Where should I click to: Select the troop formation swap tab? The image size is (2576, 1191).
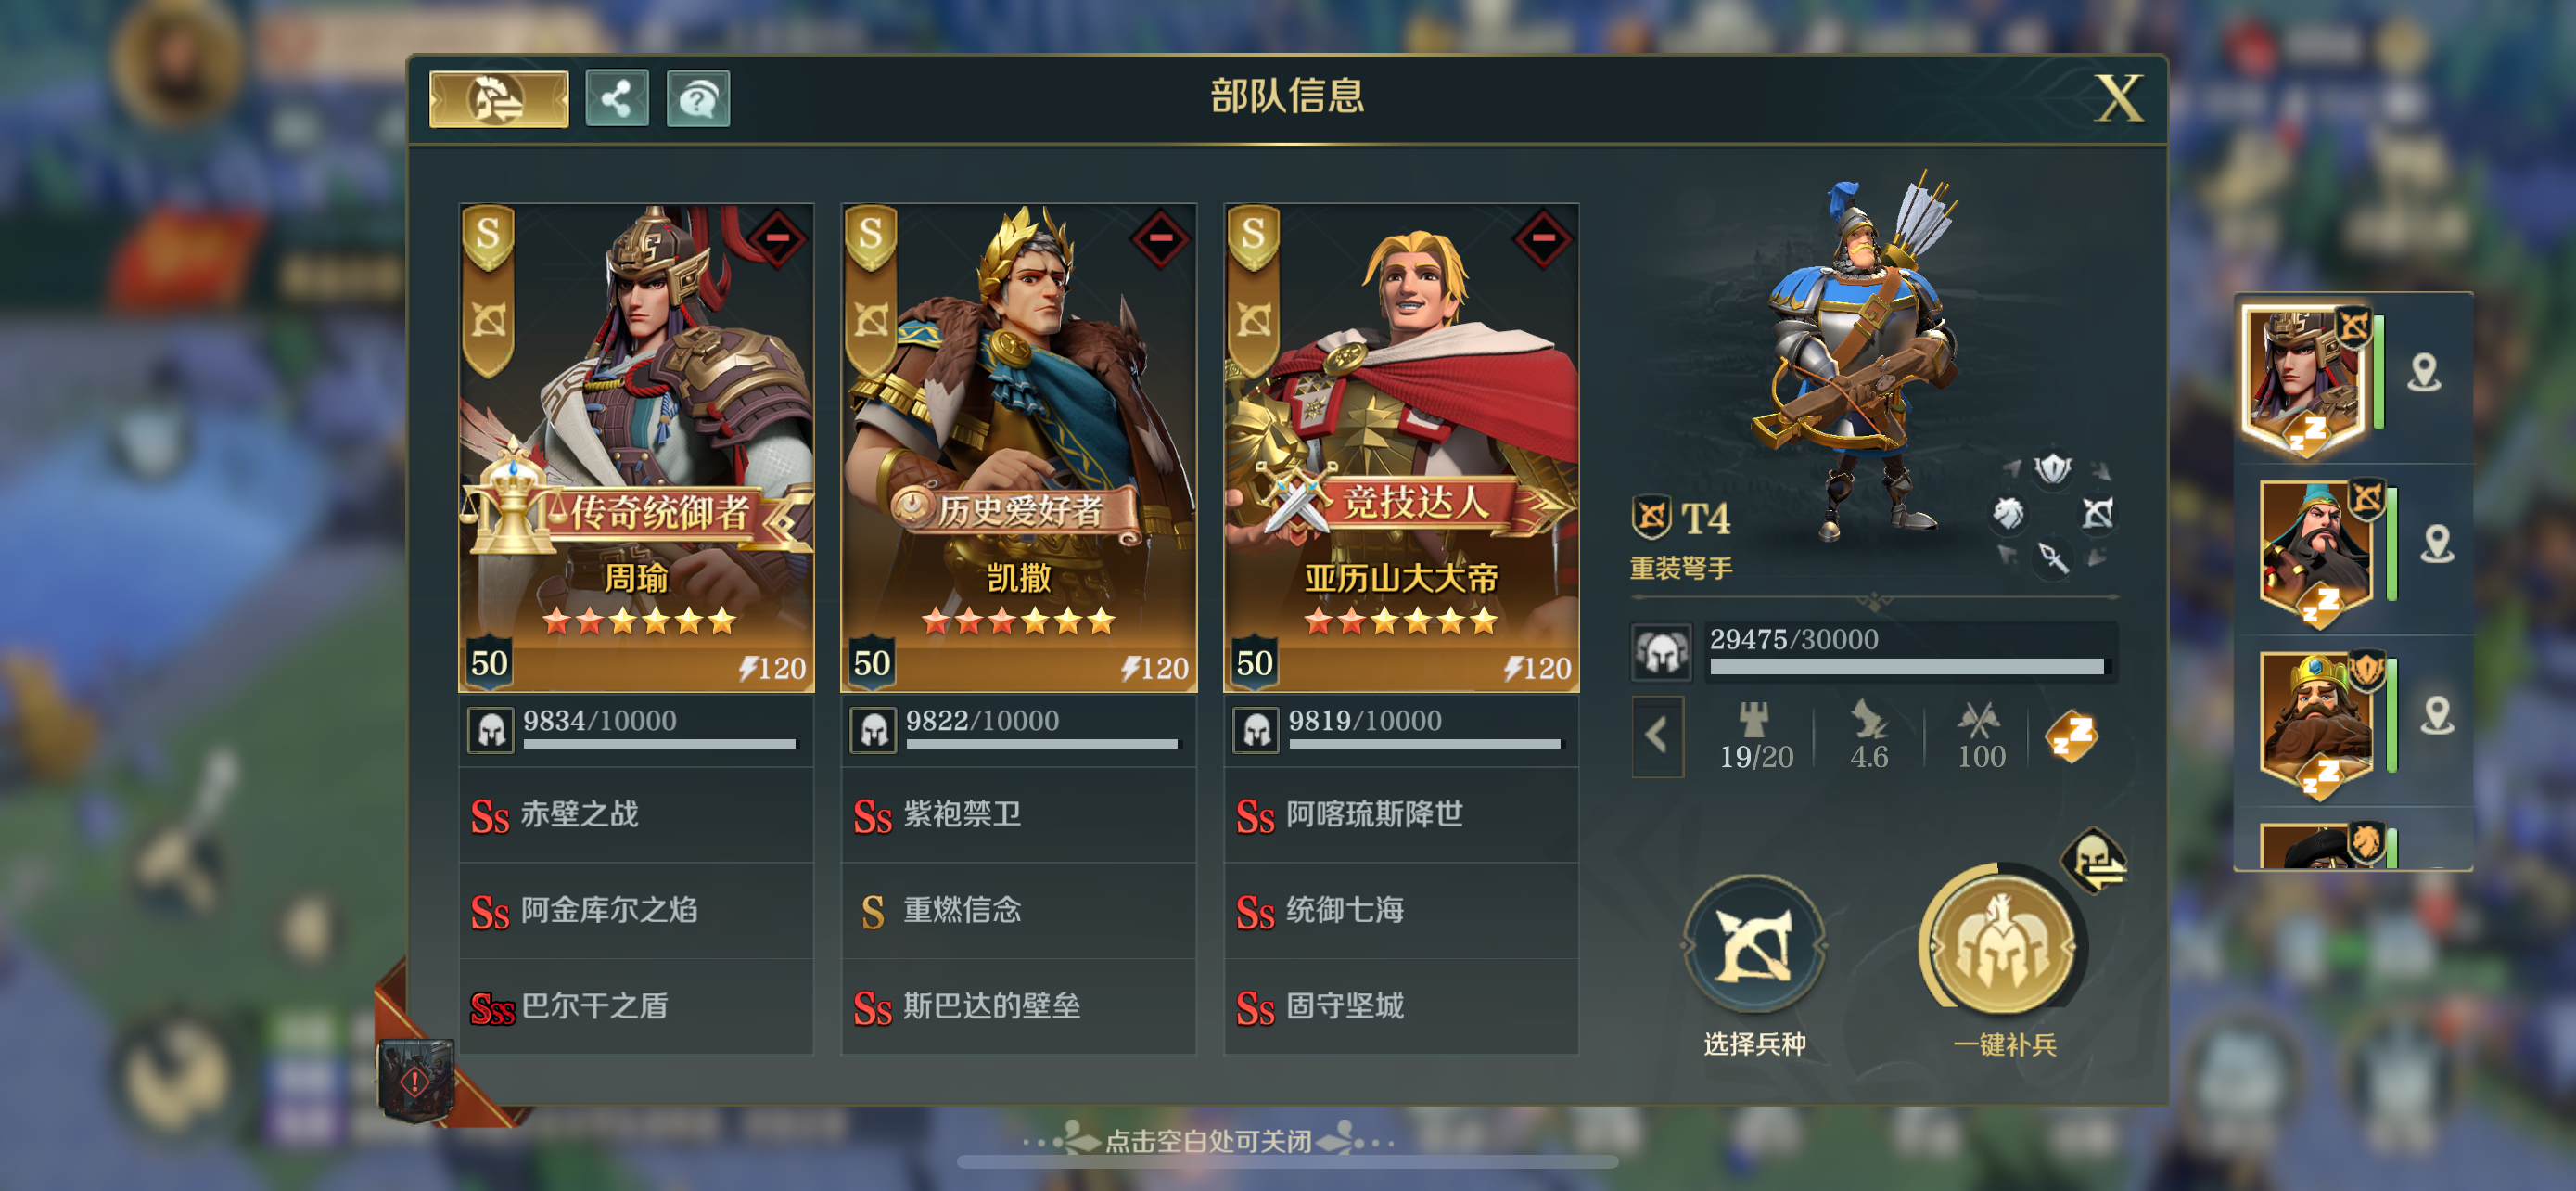(x=499, y=98)
